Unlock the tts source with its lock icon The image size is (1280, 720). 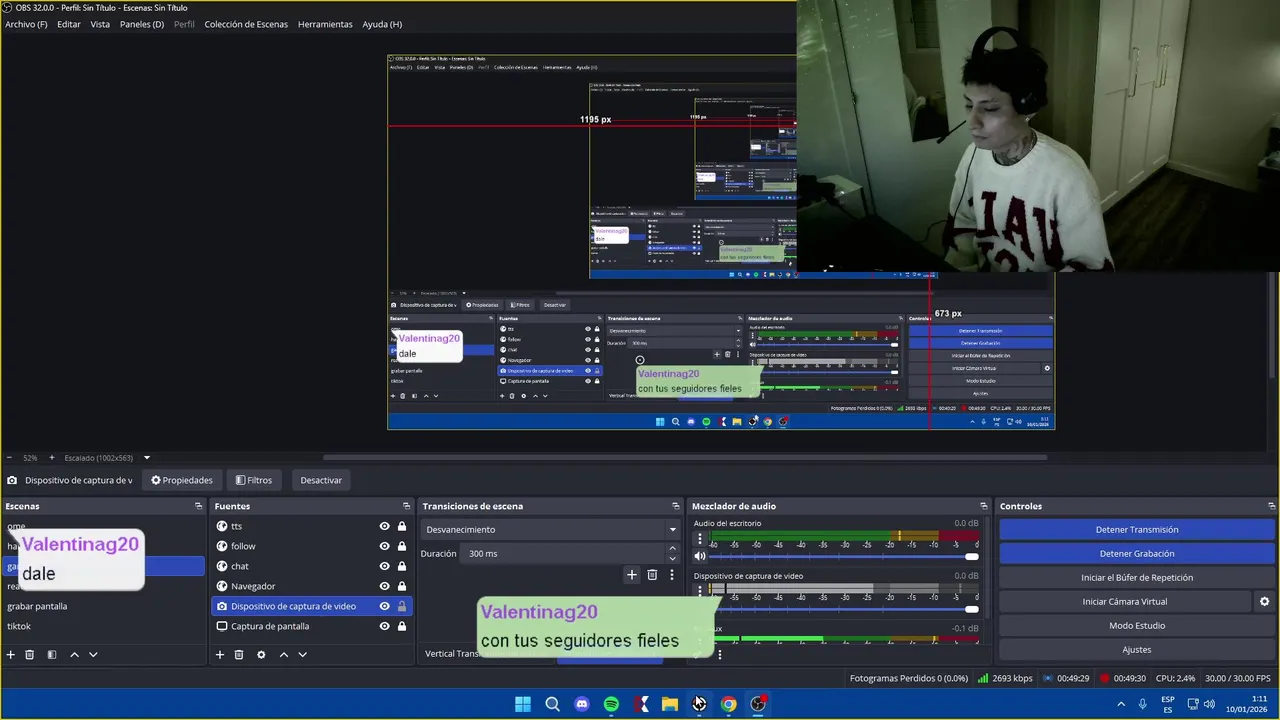(x=402, y=526)
